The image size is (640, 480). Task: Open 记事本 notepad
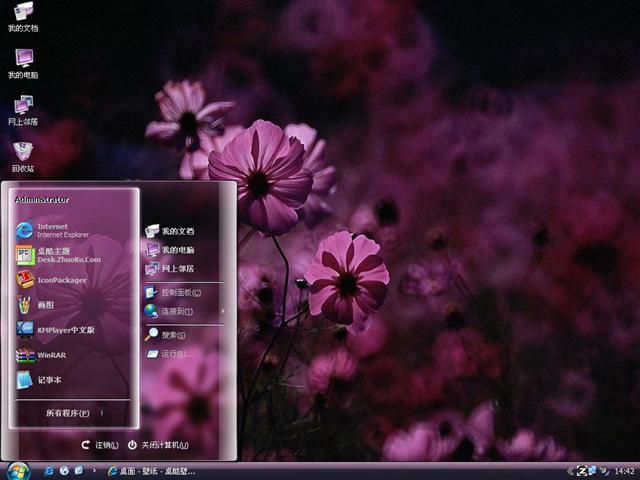(39, 380)
